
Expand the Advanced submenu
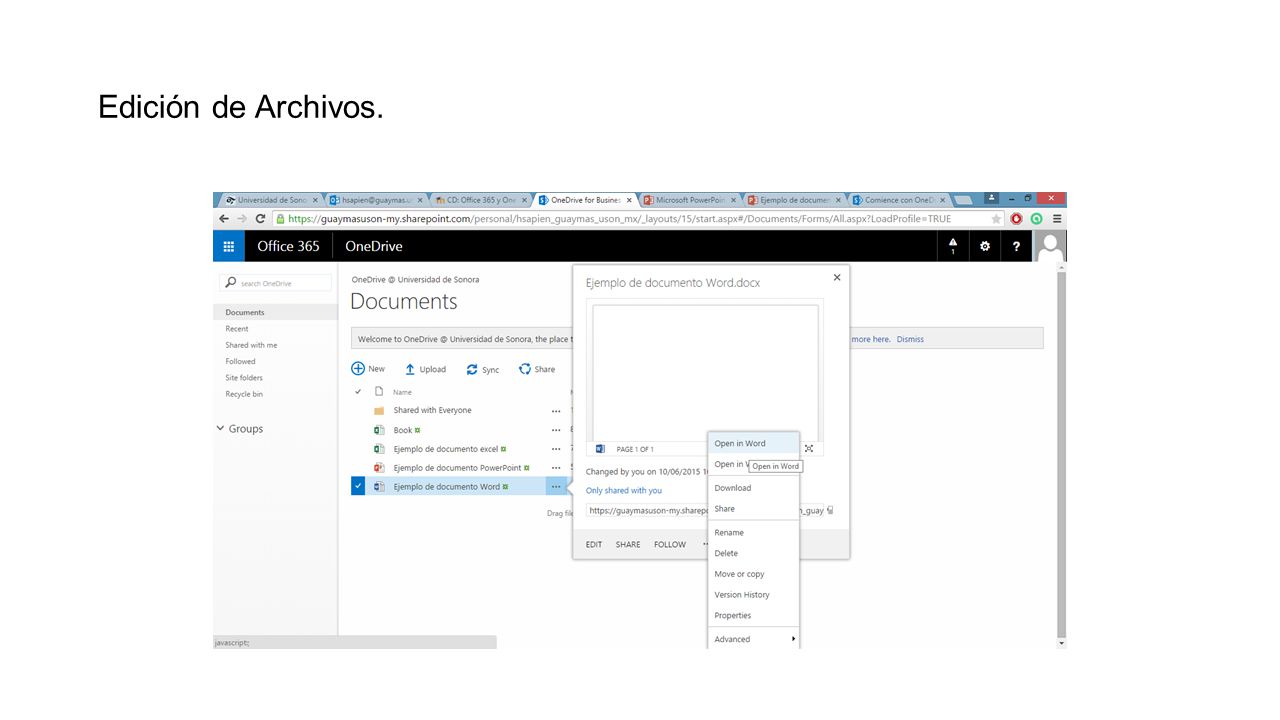pos(753,639)
